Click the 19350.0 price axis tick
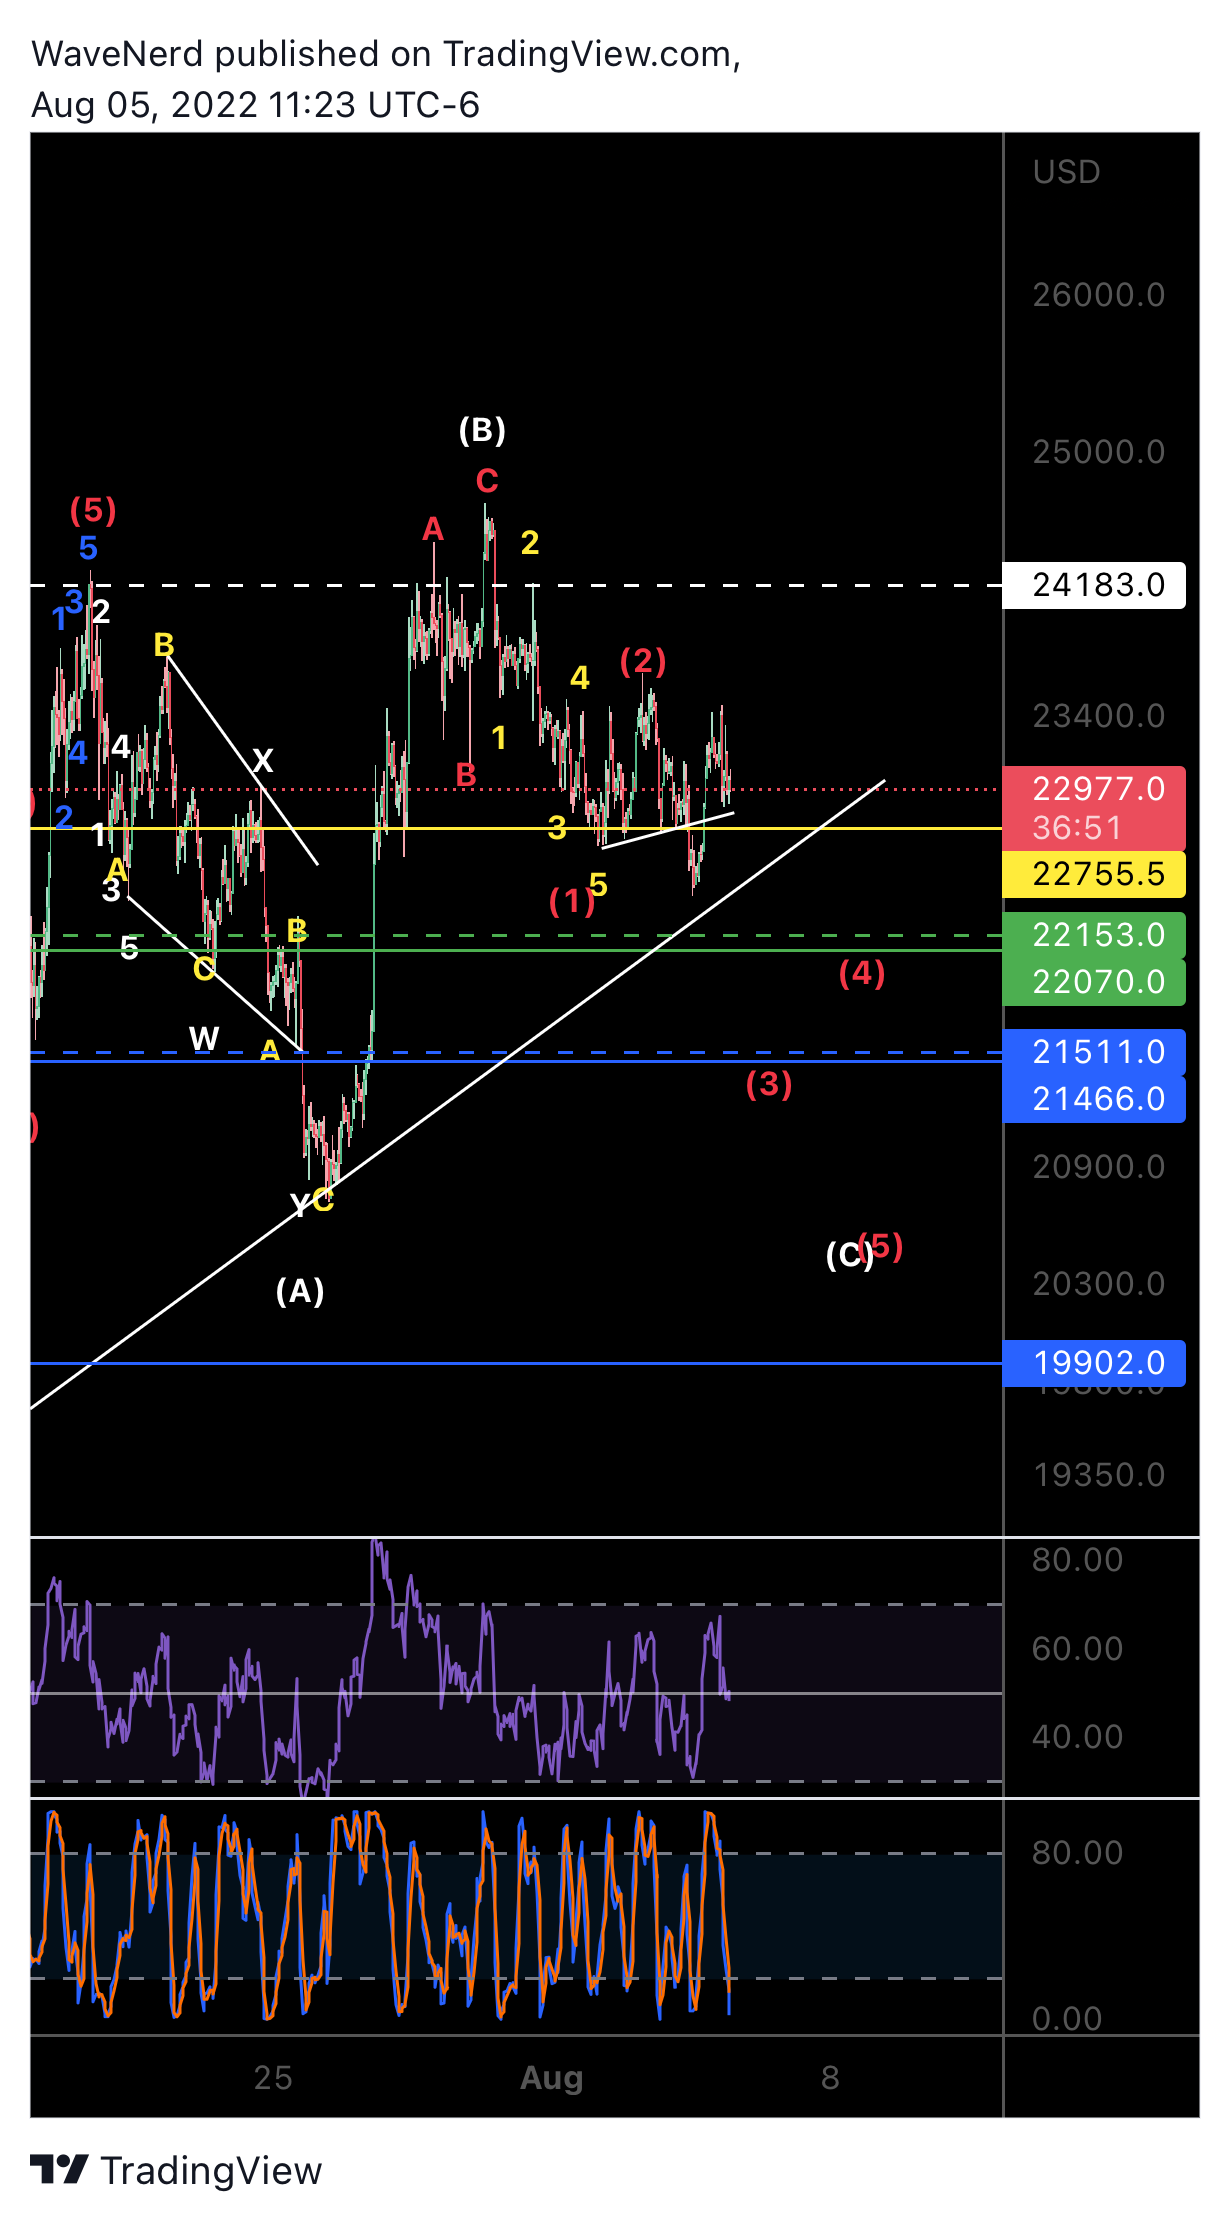 (1098, 1475)
